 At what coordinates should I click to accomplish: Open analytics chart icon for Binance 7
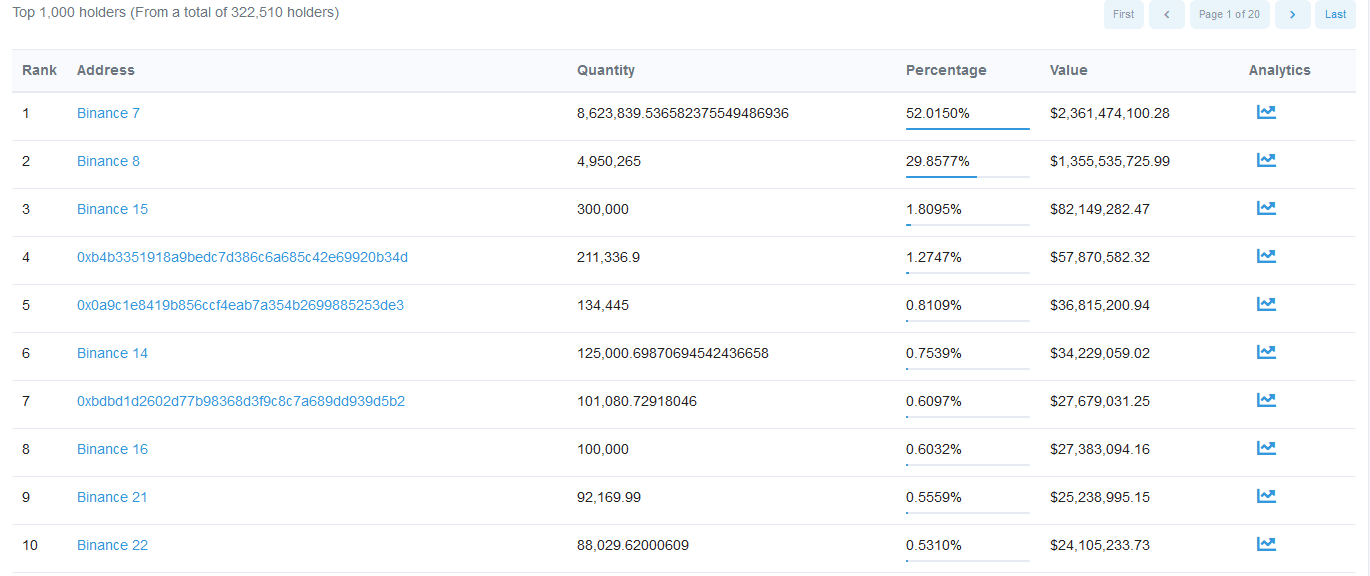point(1266,113)
